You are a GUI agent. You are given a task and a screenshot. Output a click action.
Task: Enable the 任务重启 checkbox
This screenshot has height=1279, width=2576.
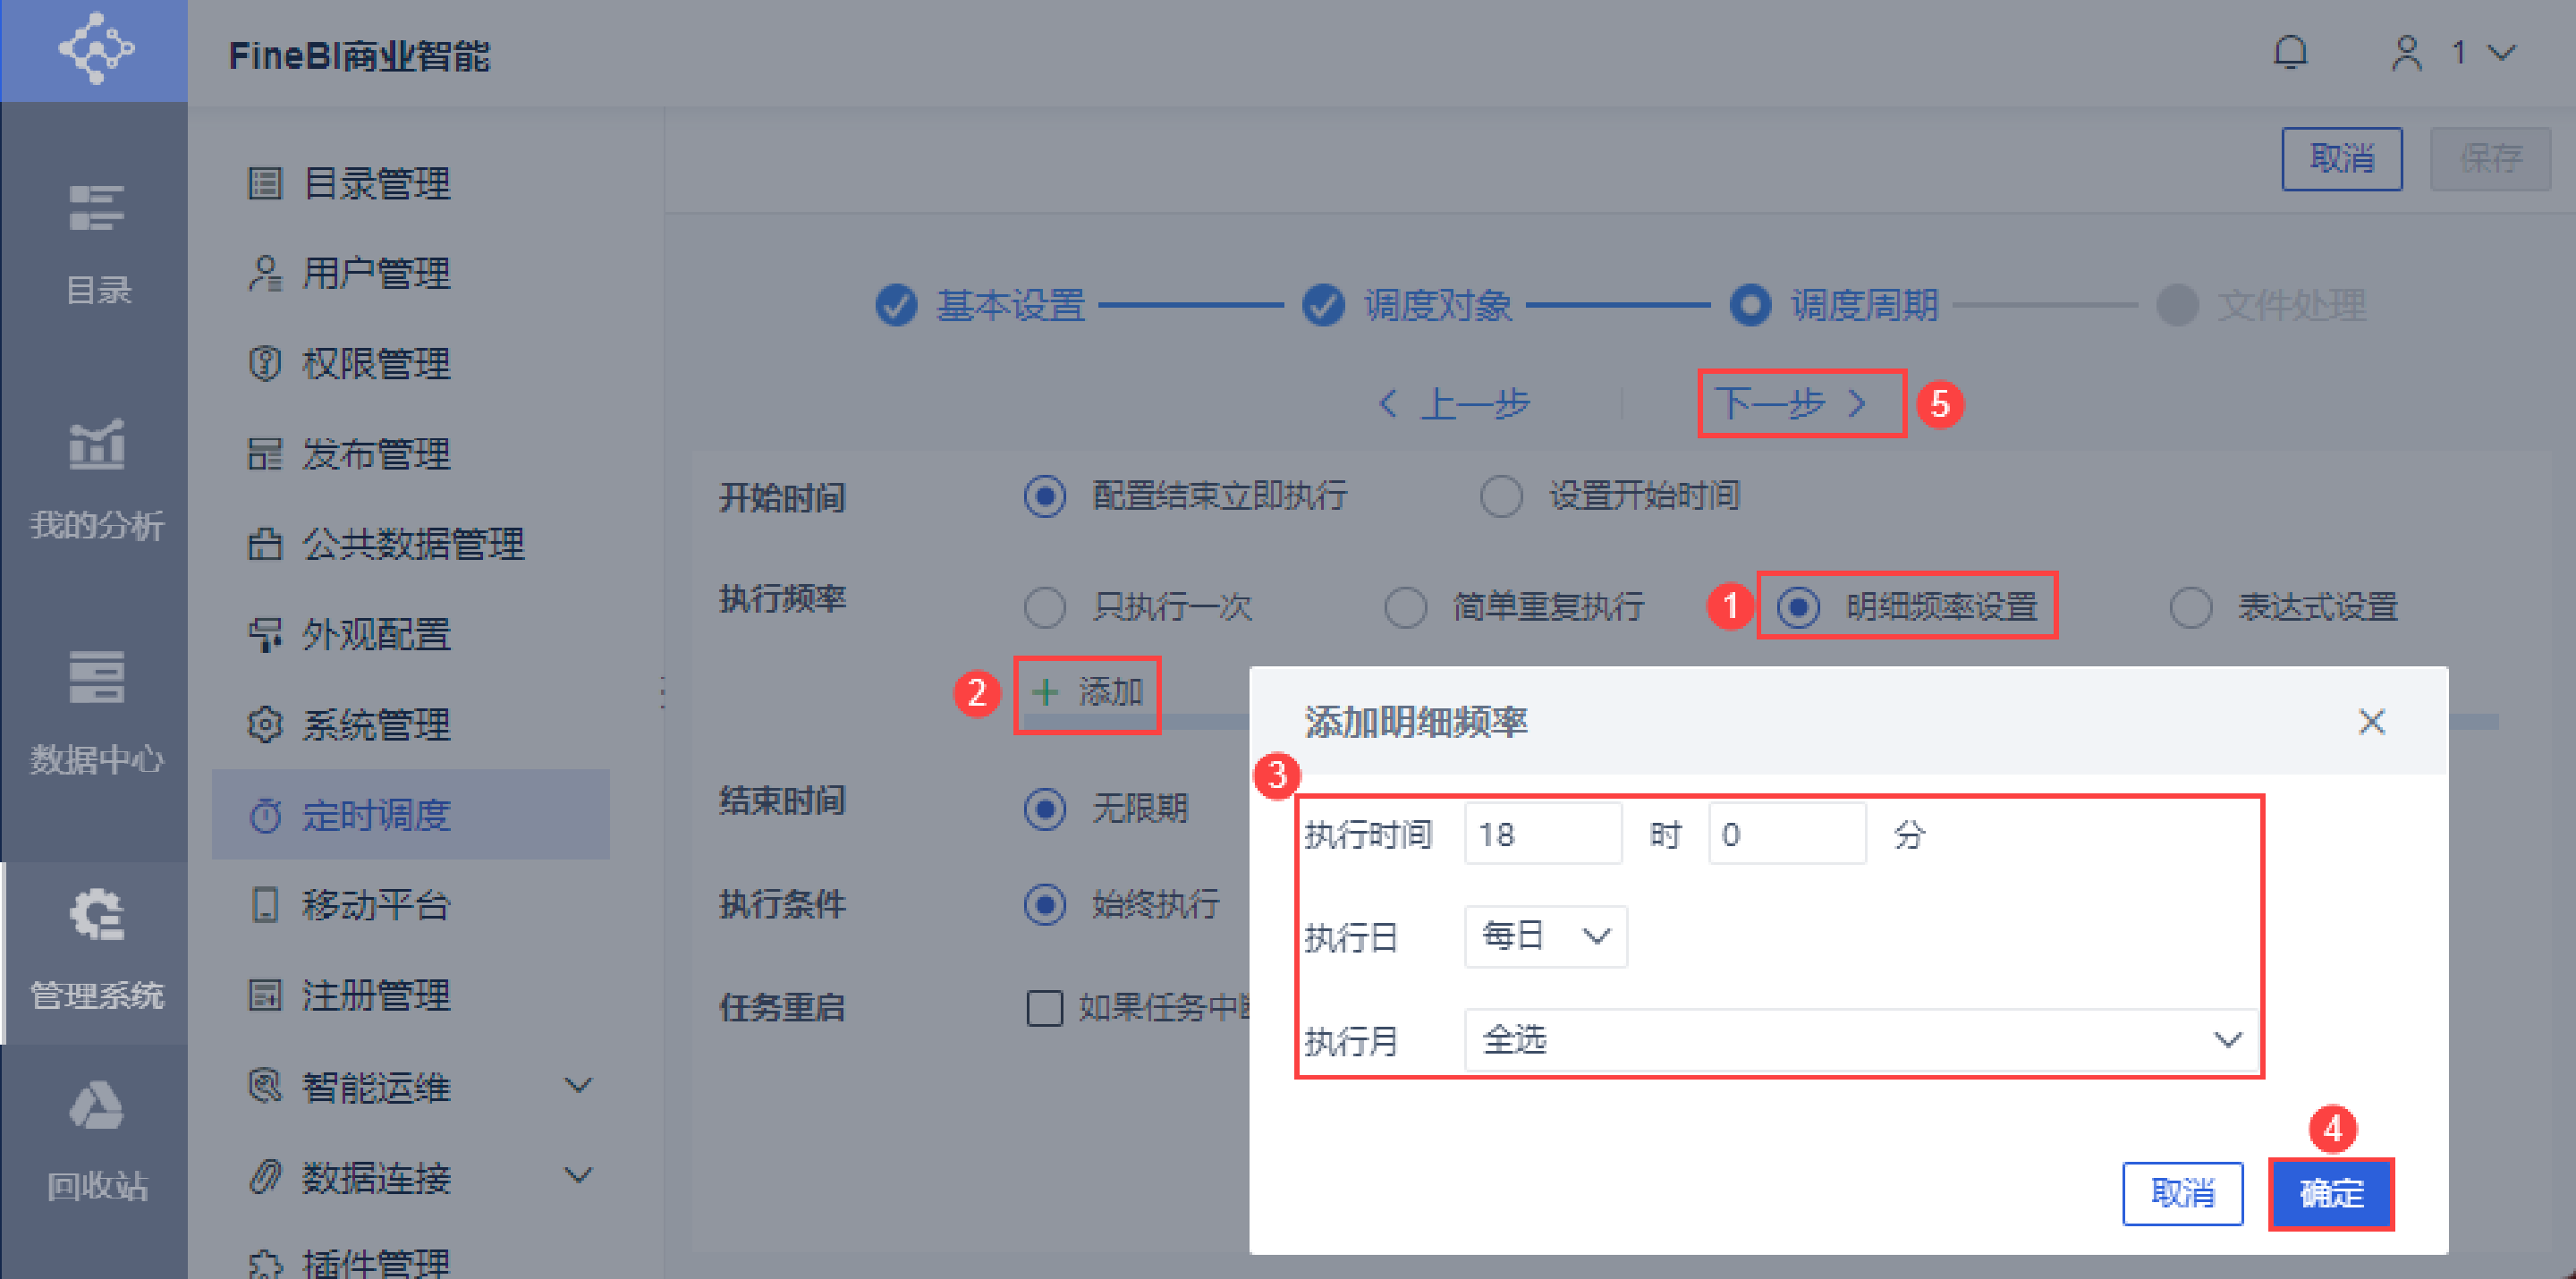tap(1045, 1007)
